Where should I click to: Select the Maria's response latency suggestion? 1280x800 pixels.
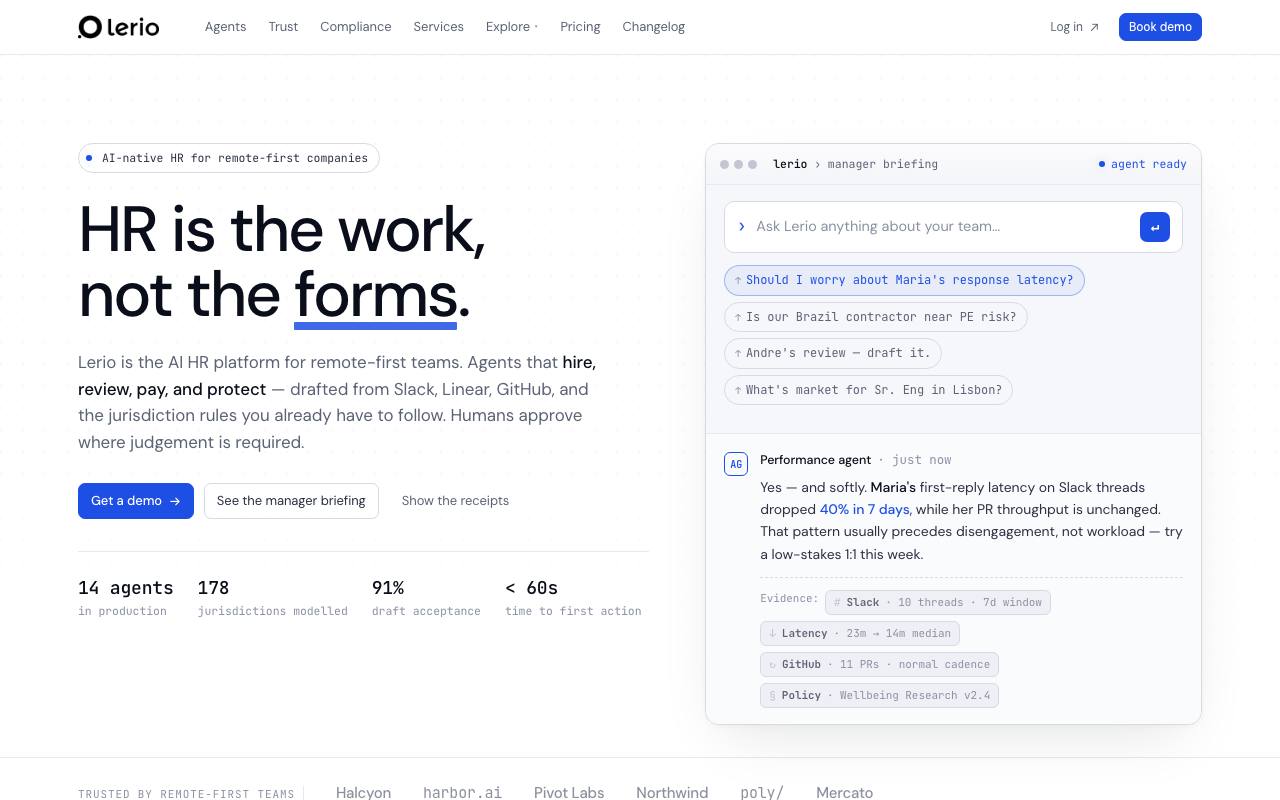pyautogui.click(x=904, y=280)
